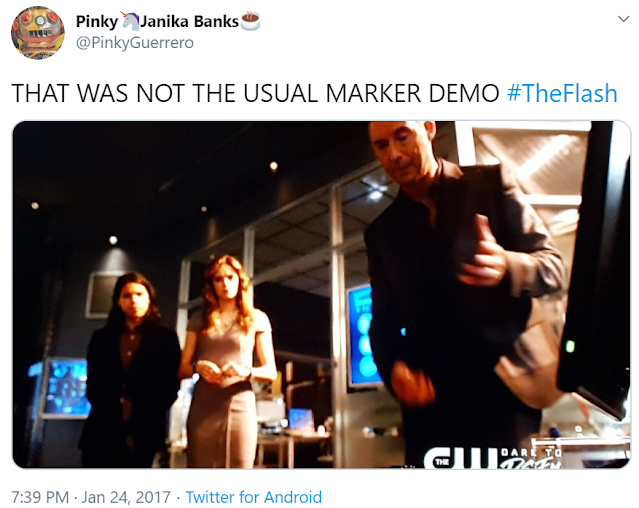The height and width of the screenshot is (508, 639).
Task: Click the word Pinky in display name
Action: click(97, 22)
